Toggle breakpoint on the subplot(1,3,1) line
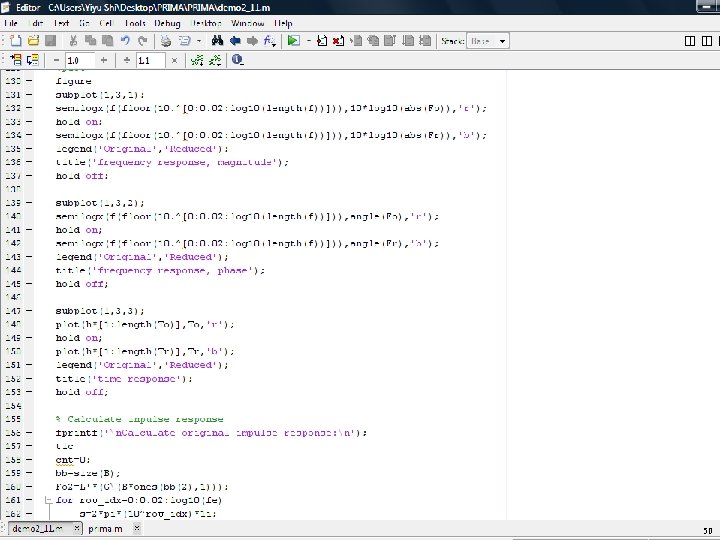This screenshot has width=720, height=540. point(29,95)
